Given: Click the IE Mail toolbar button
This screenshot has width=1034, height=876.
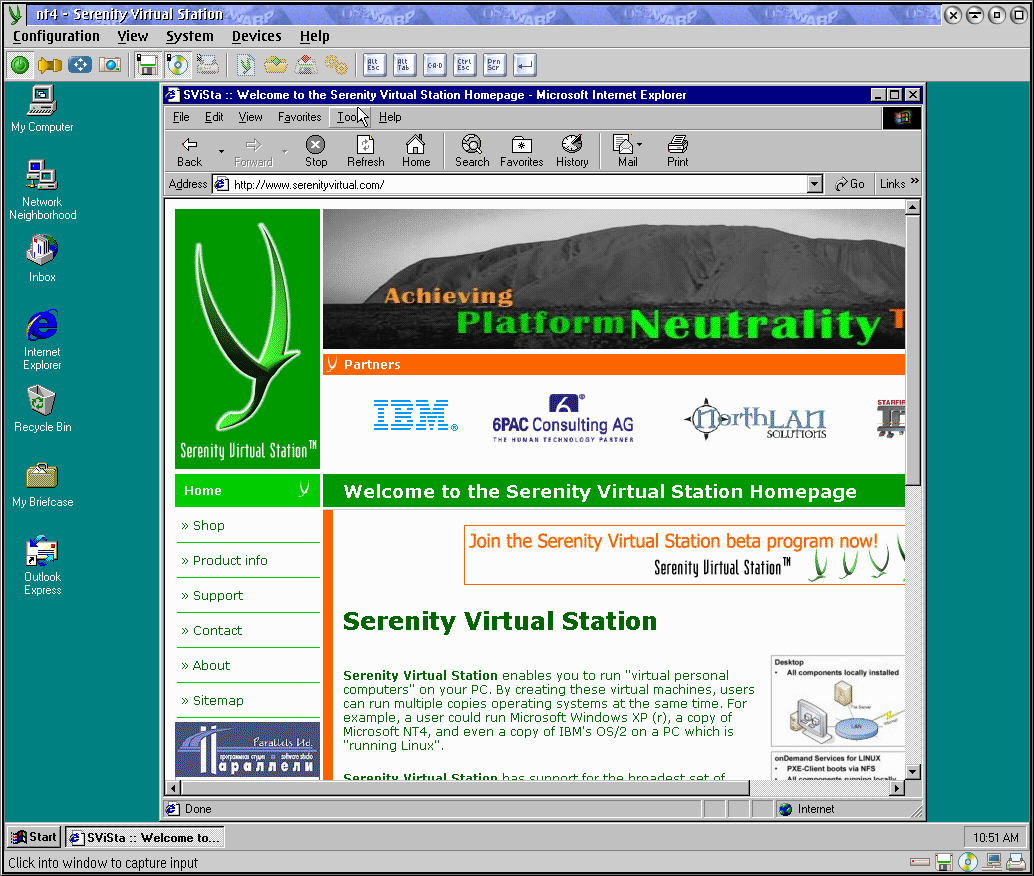Looking at the screenshot, I should [627, 151].
